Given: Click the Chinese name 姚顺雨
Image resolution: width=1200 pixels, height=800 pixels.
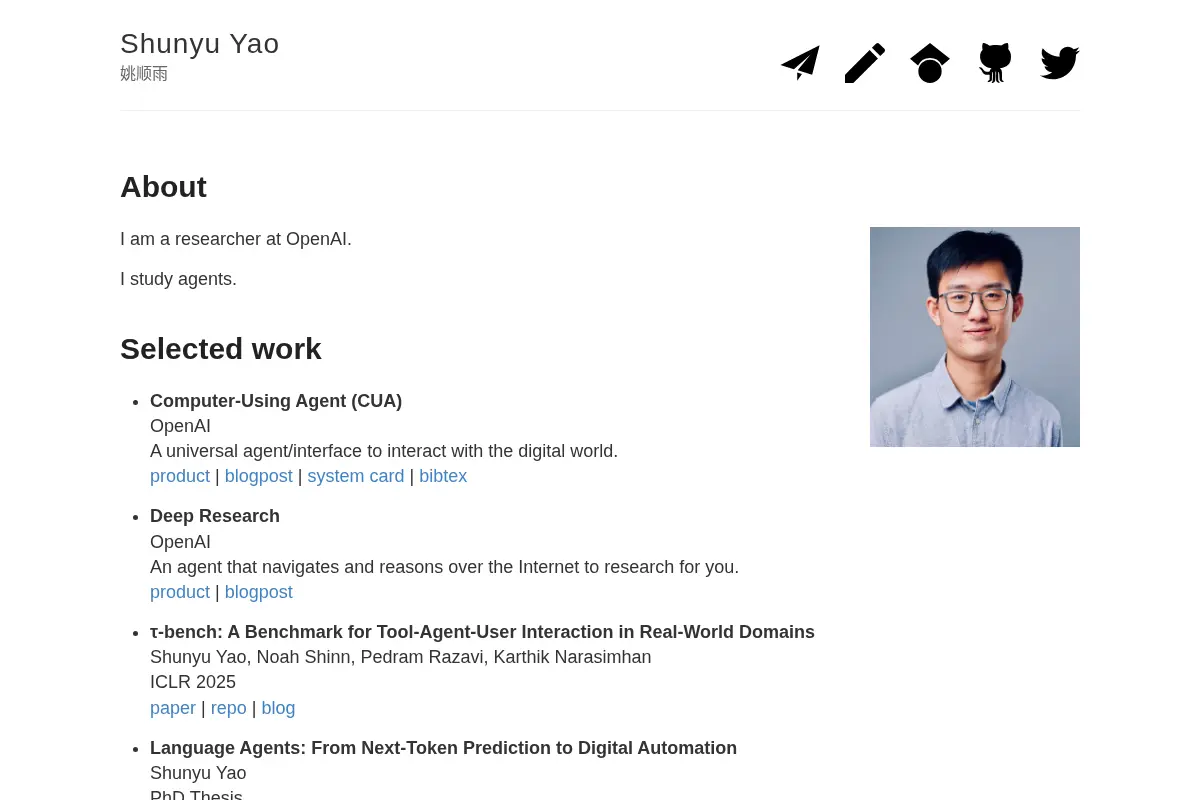Looking at the screenshot, I should [144, 74].
